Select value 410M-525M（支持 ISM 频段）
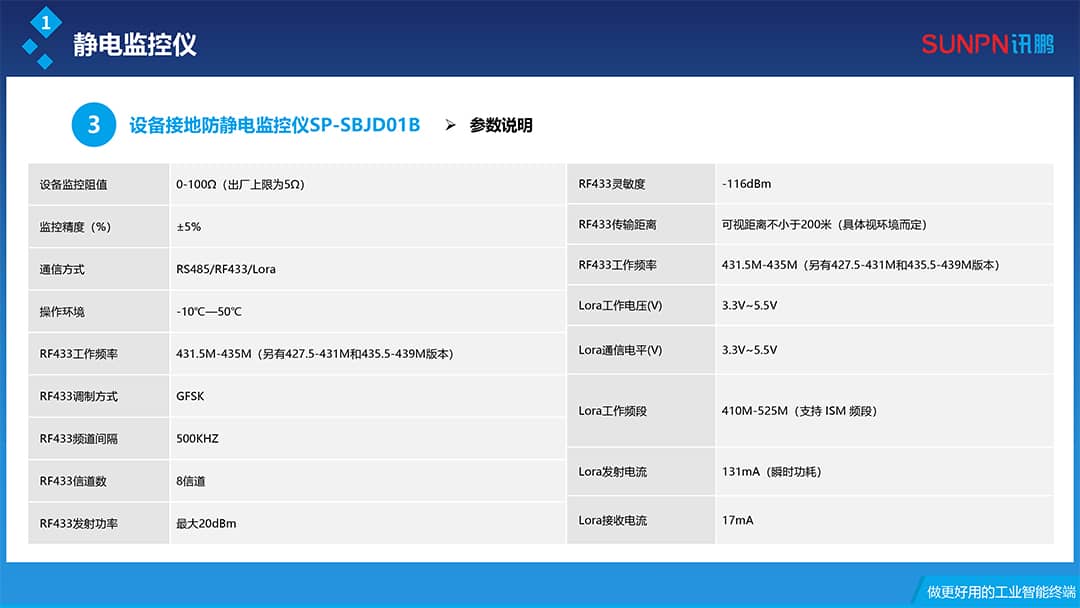The image size is (1080, 608). 799,411
